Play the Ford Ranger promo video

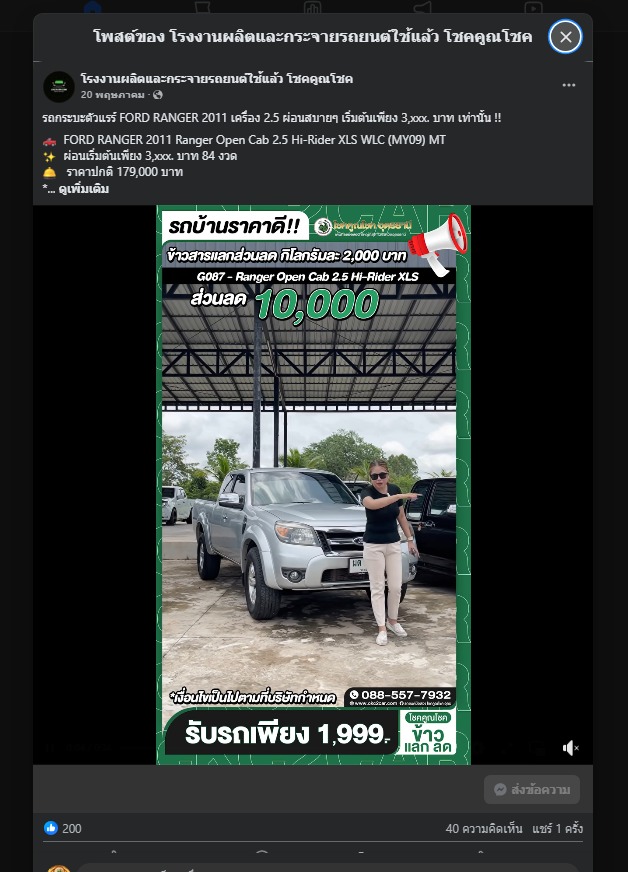313,485
